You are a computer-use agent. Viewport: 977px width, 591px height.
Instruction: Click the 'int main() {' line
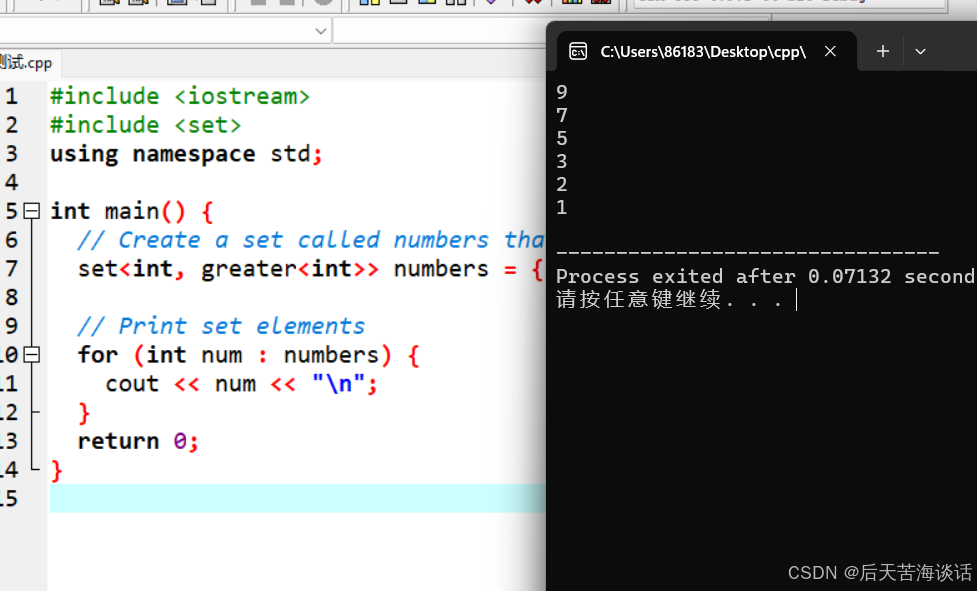[x=131, y=211]
